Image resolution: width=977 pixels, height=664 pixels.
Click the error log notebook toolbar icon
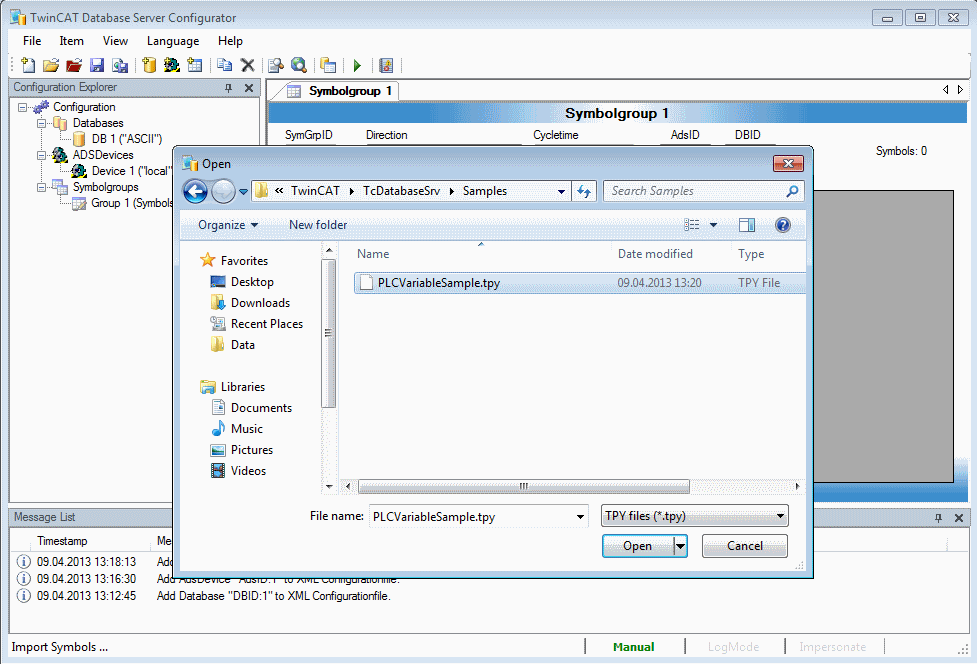point(386,65)
